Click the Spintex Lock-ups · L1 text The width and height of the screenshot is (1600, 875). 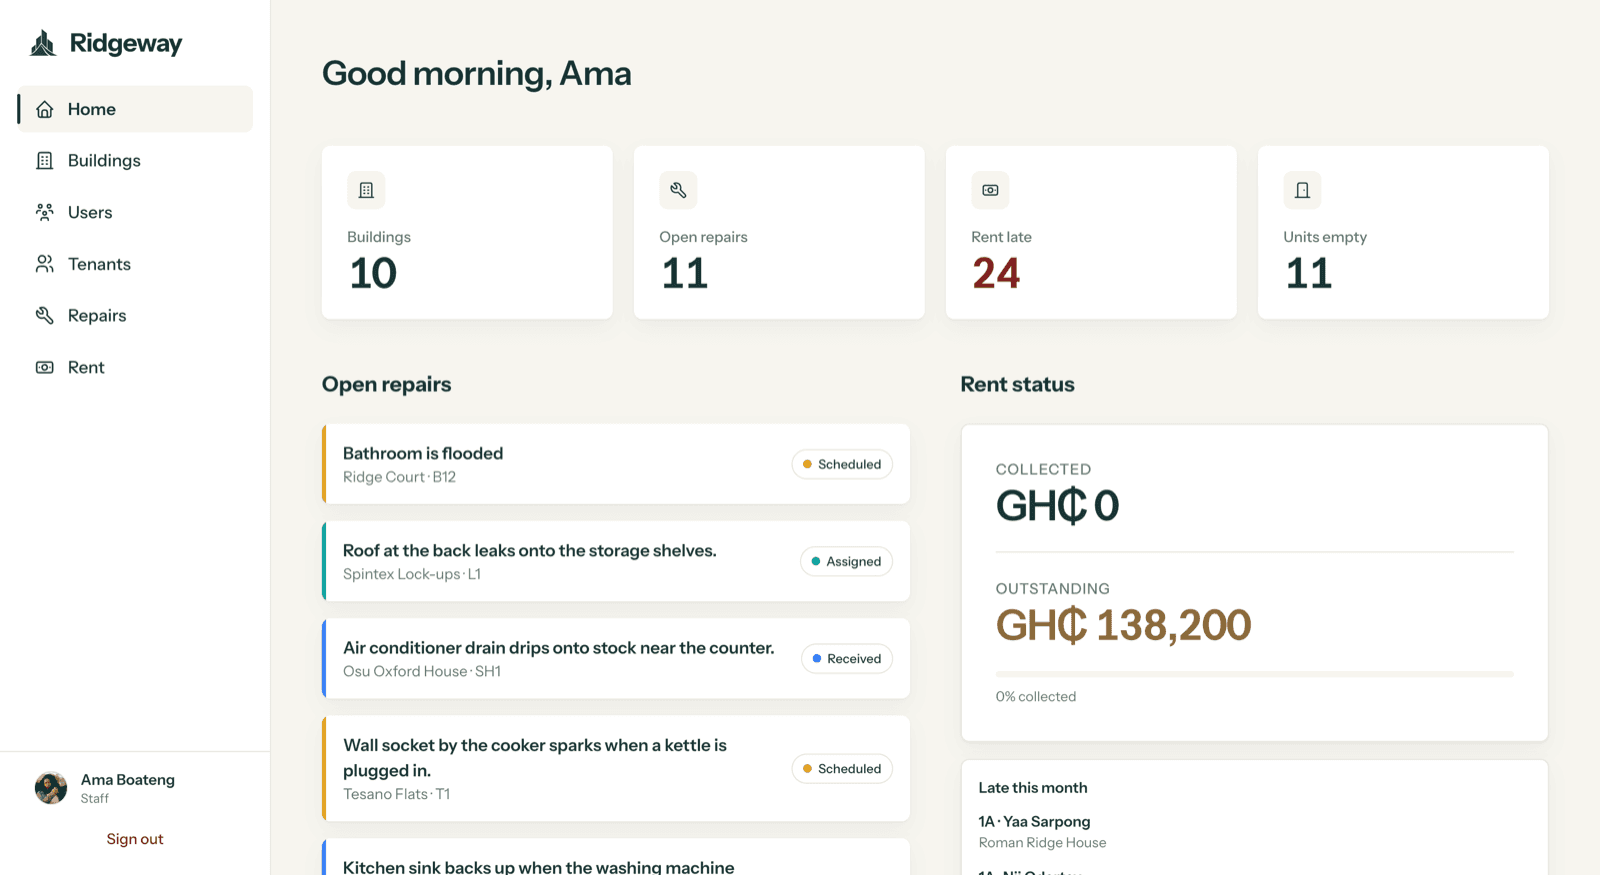(x=412, y=574)
